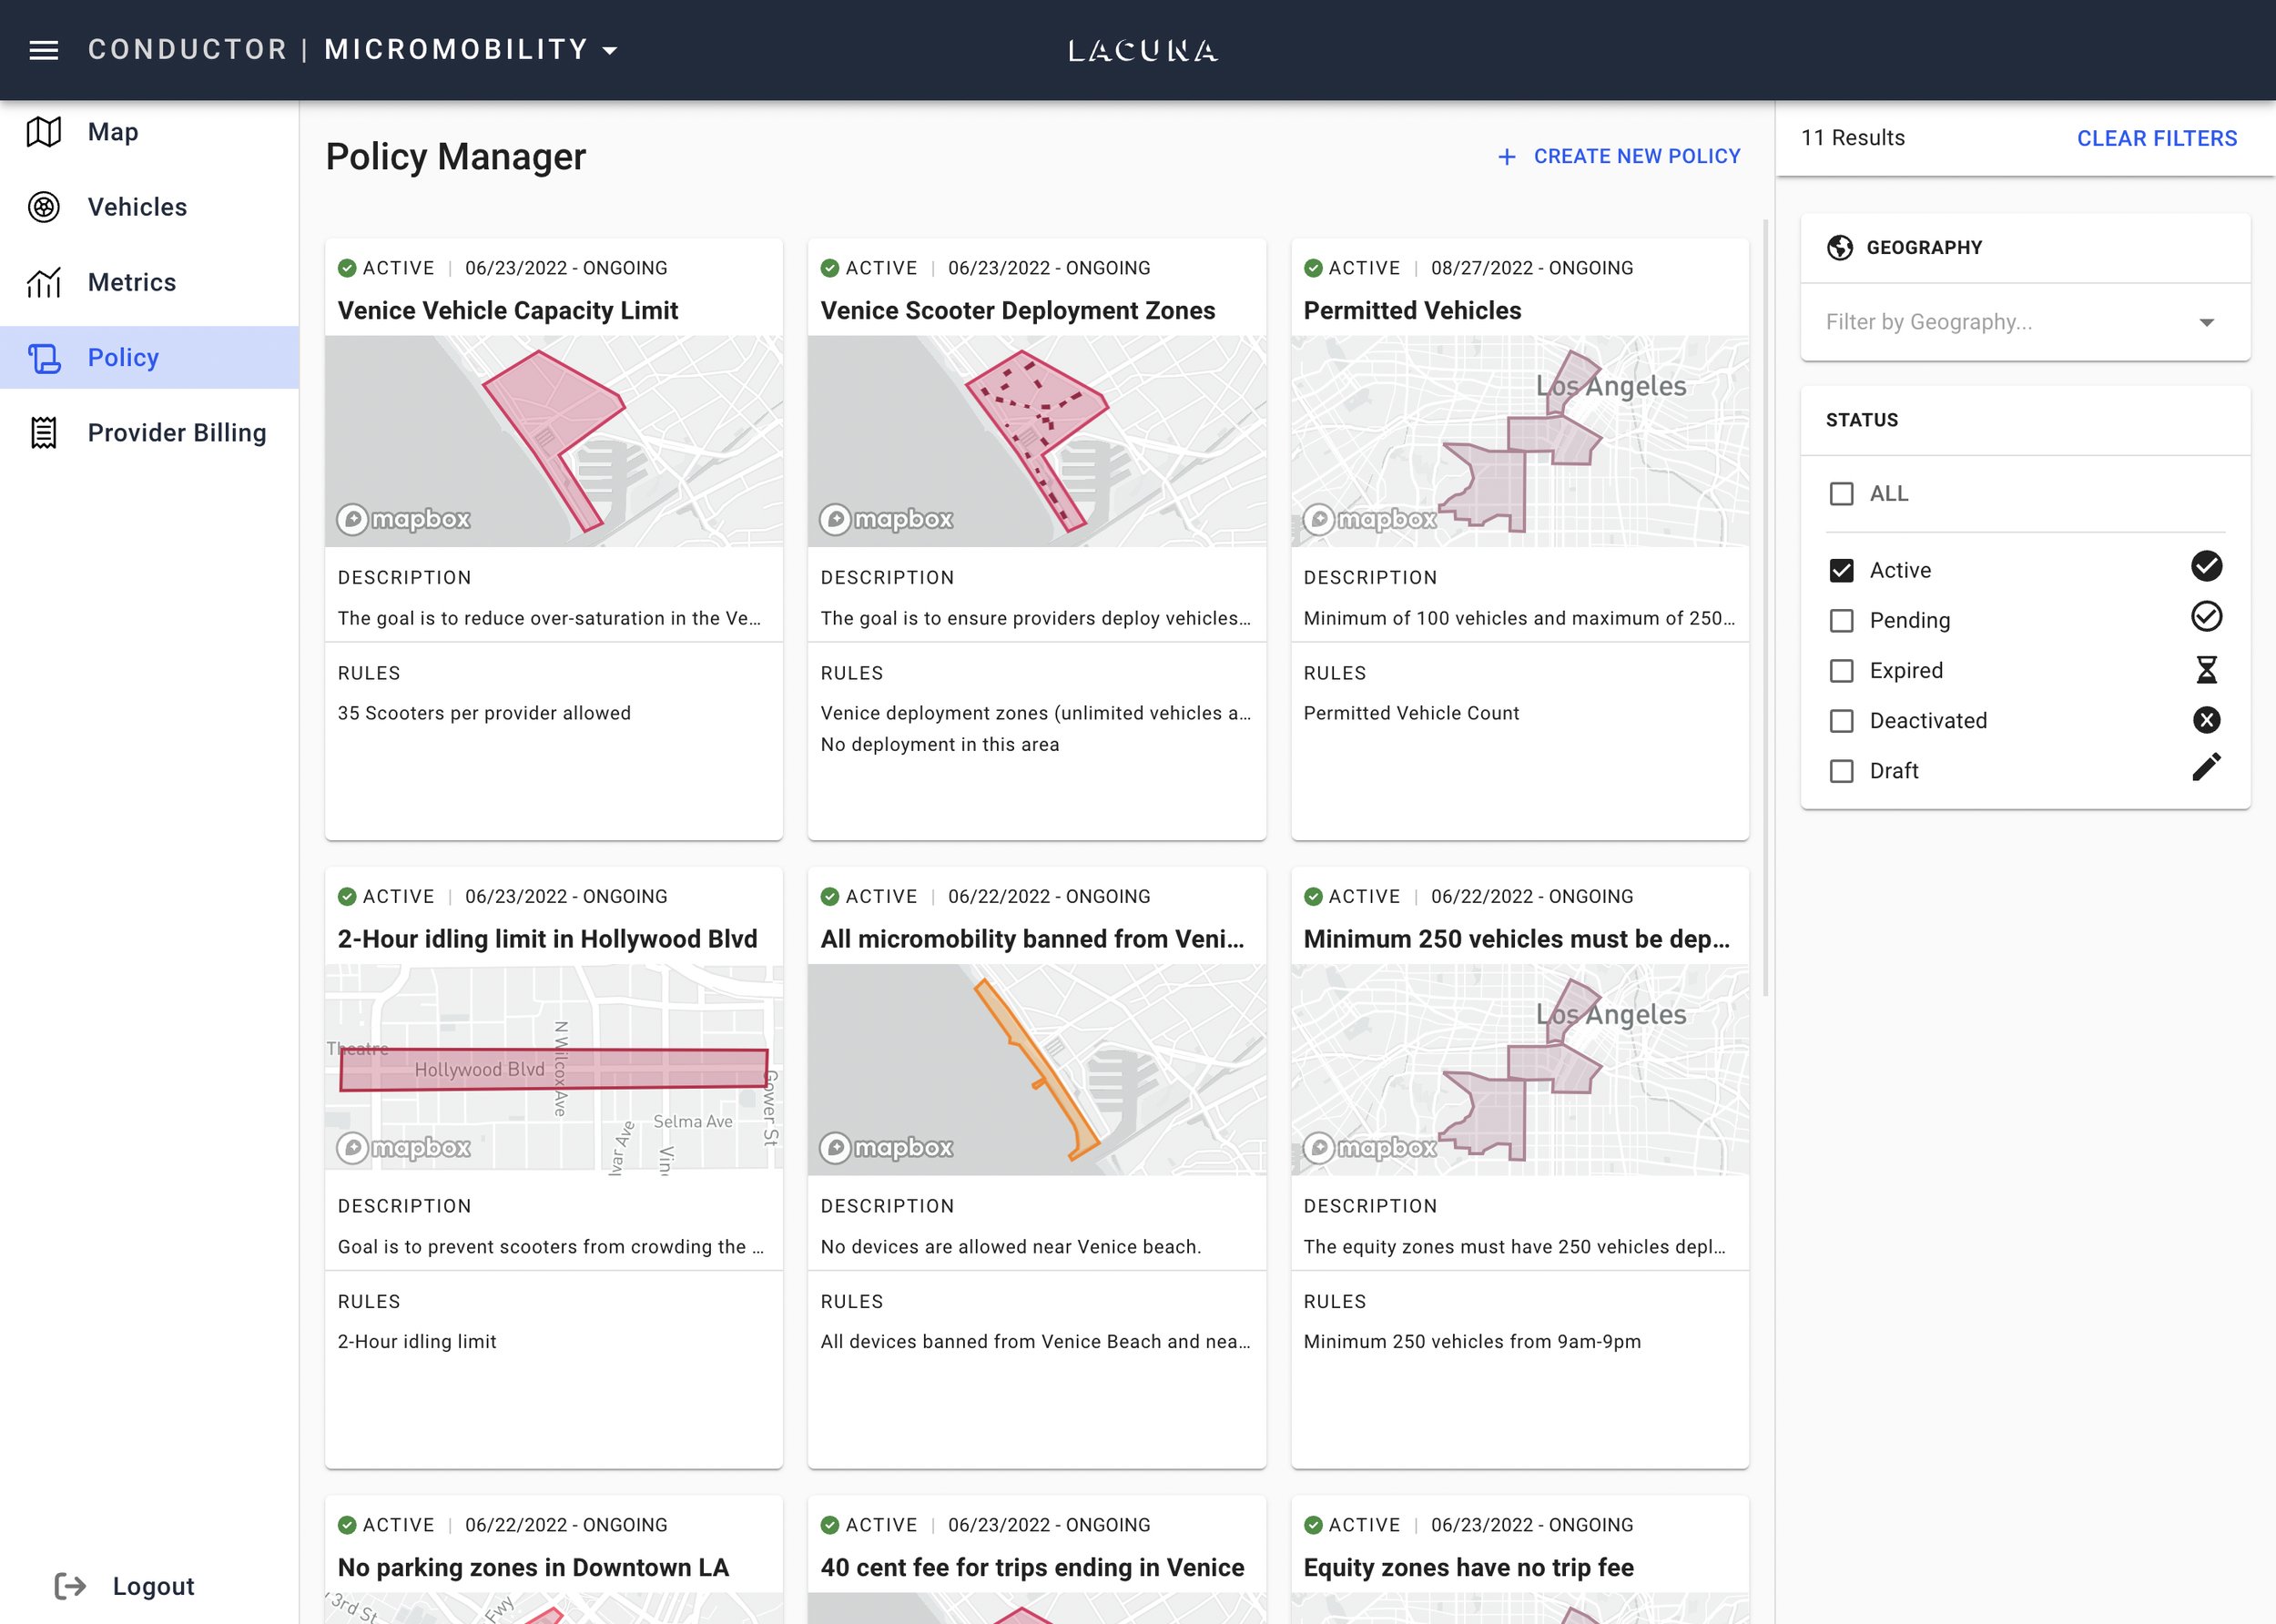Click the hourglass Expired icon
This screenshot has width=2276, height=1624.
2206,669
